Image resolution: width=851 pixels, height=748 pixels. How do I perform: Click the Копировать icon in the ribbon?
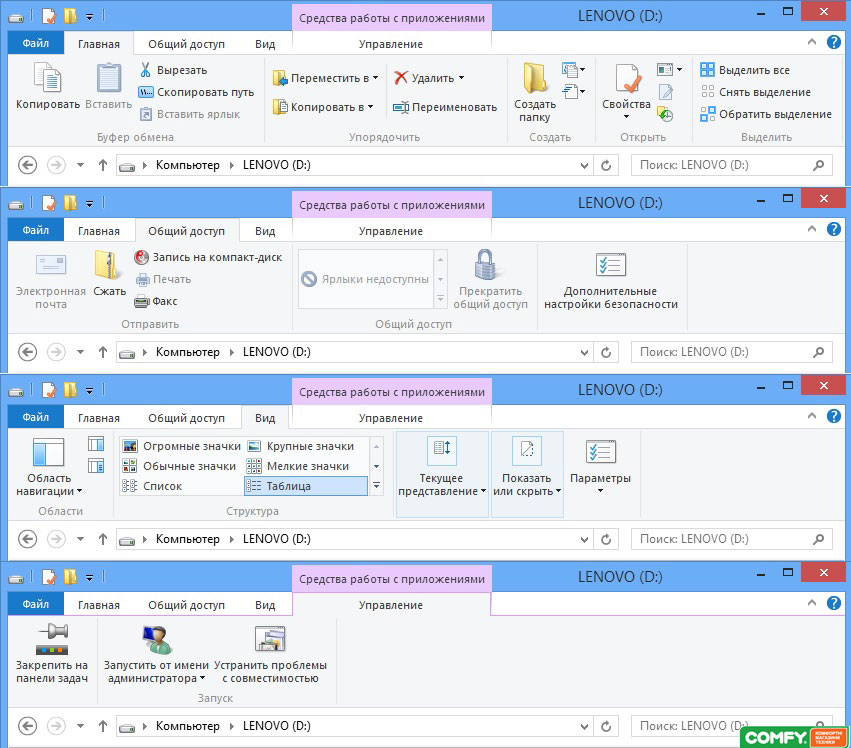(x=48, y=77)
